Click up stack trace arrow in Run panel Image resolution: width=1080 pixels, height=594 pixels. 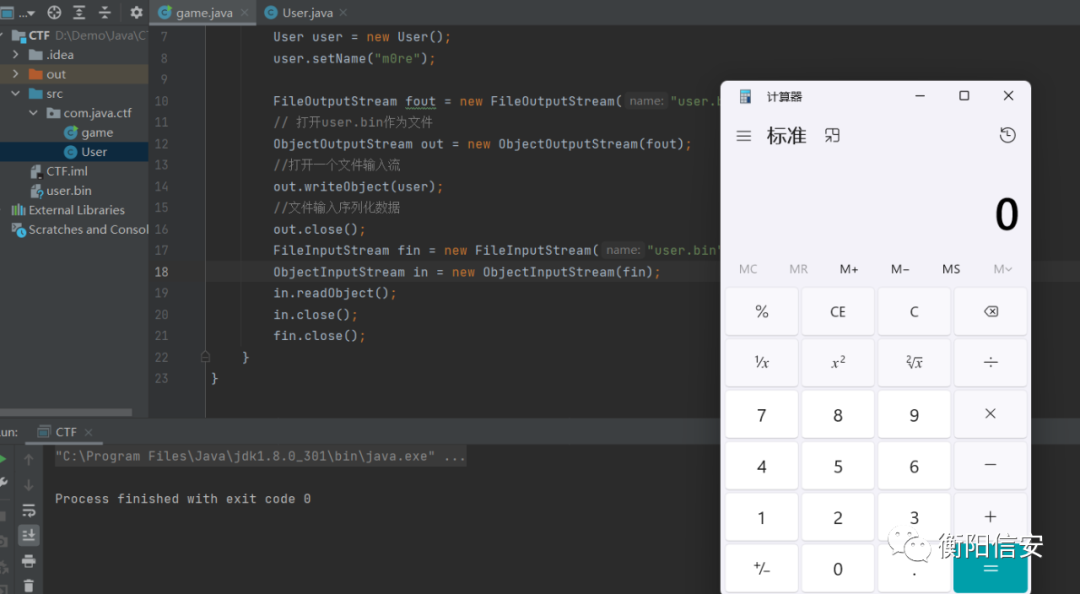coord(28,459)
